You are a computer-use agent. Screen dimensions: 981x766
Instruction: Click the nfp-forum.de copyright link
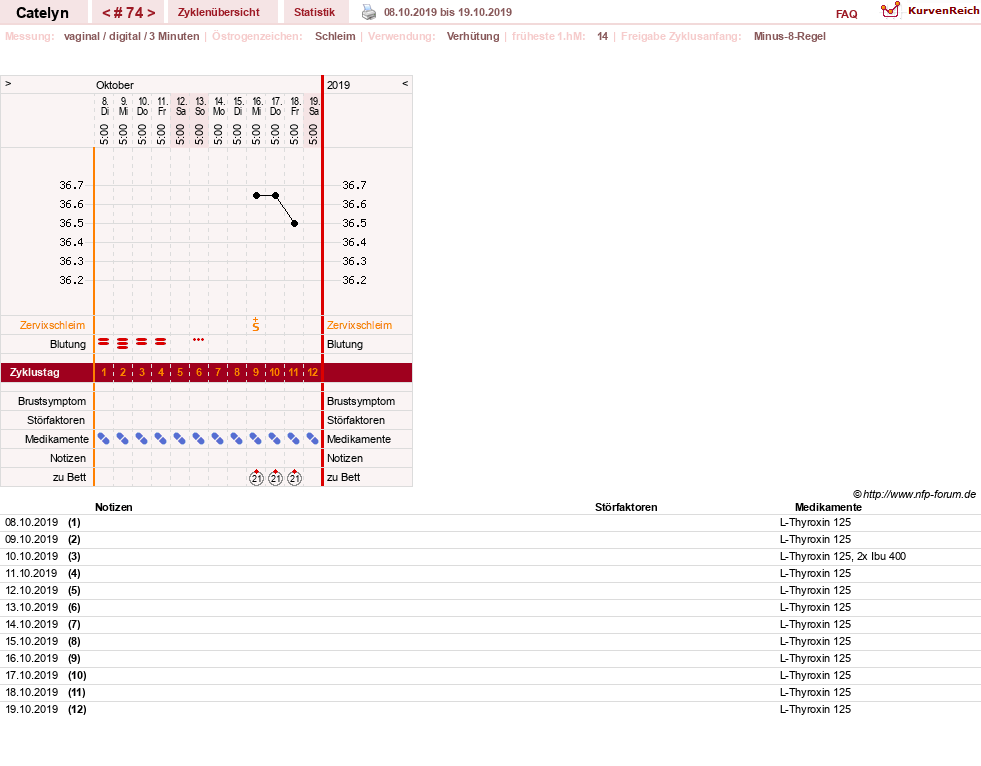(x=914, y=494)
